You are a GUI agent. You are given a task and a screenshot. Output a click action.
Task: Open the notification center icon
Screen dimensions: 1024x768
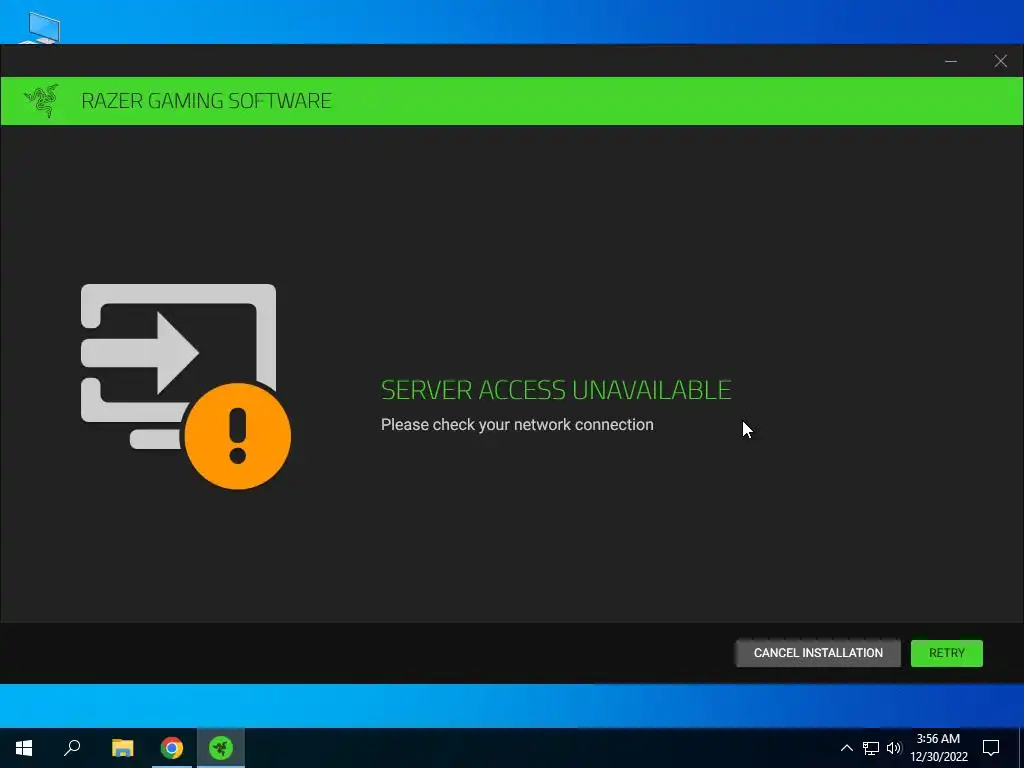coord(991,748)
